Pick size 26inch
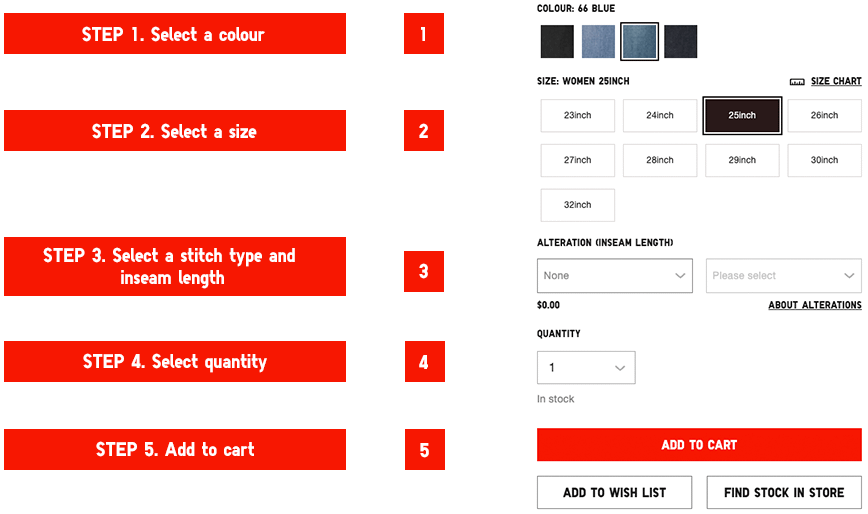 (x=824, y=116)
